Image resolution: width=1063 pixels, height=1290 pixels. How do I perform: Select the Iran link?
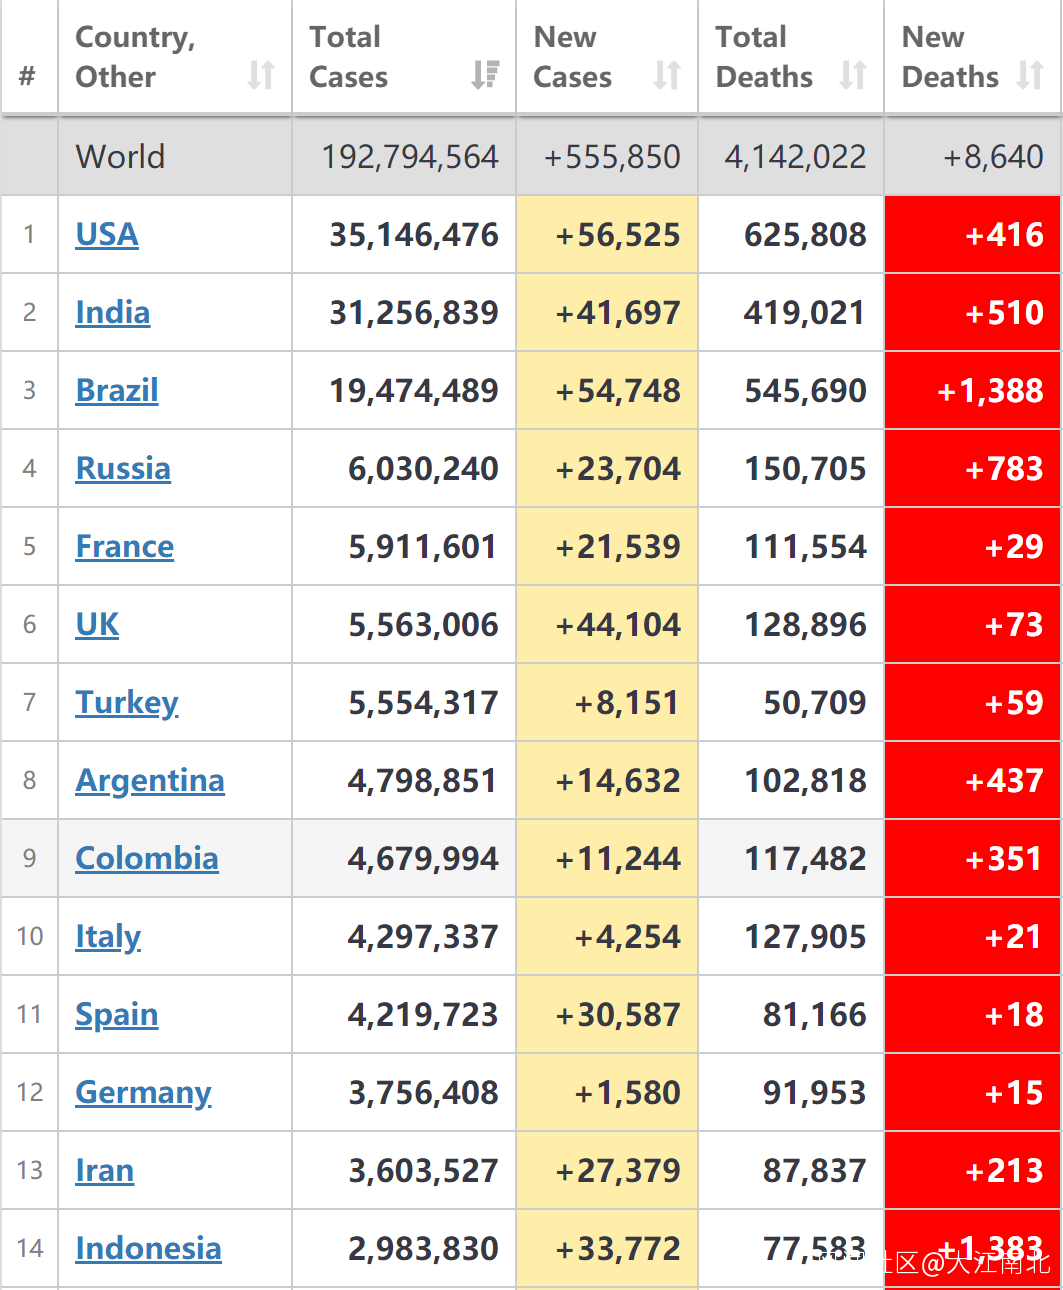105,1170
